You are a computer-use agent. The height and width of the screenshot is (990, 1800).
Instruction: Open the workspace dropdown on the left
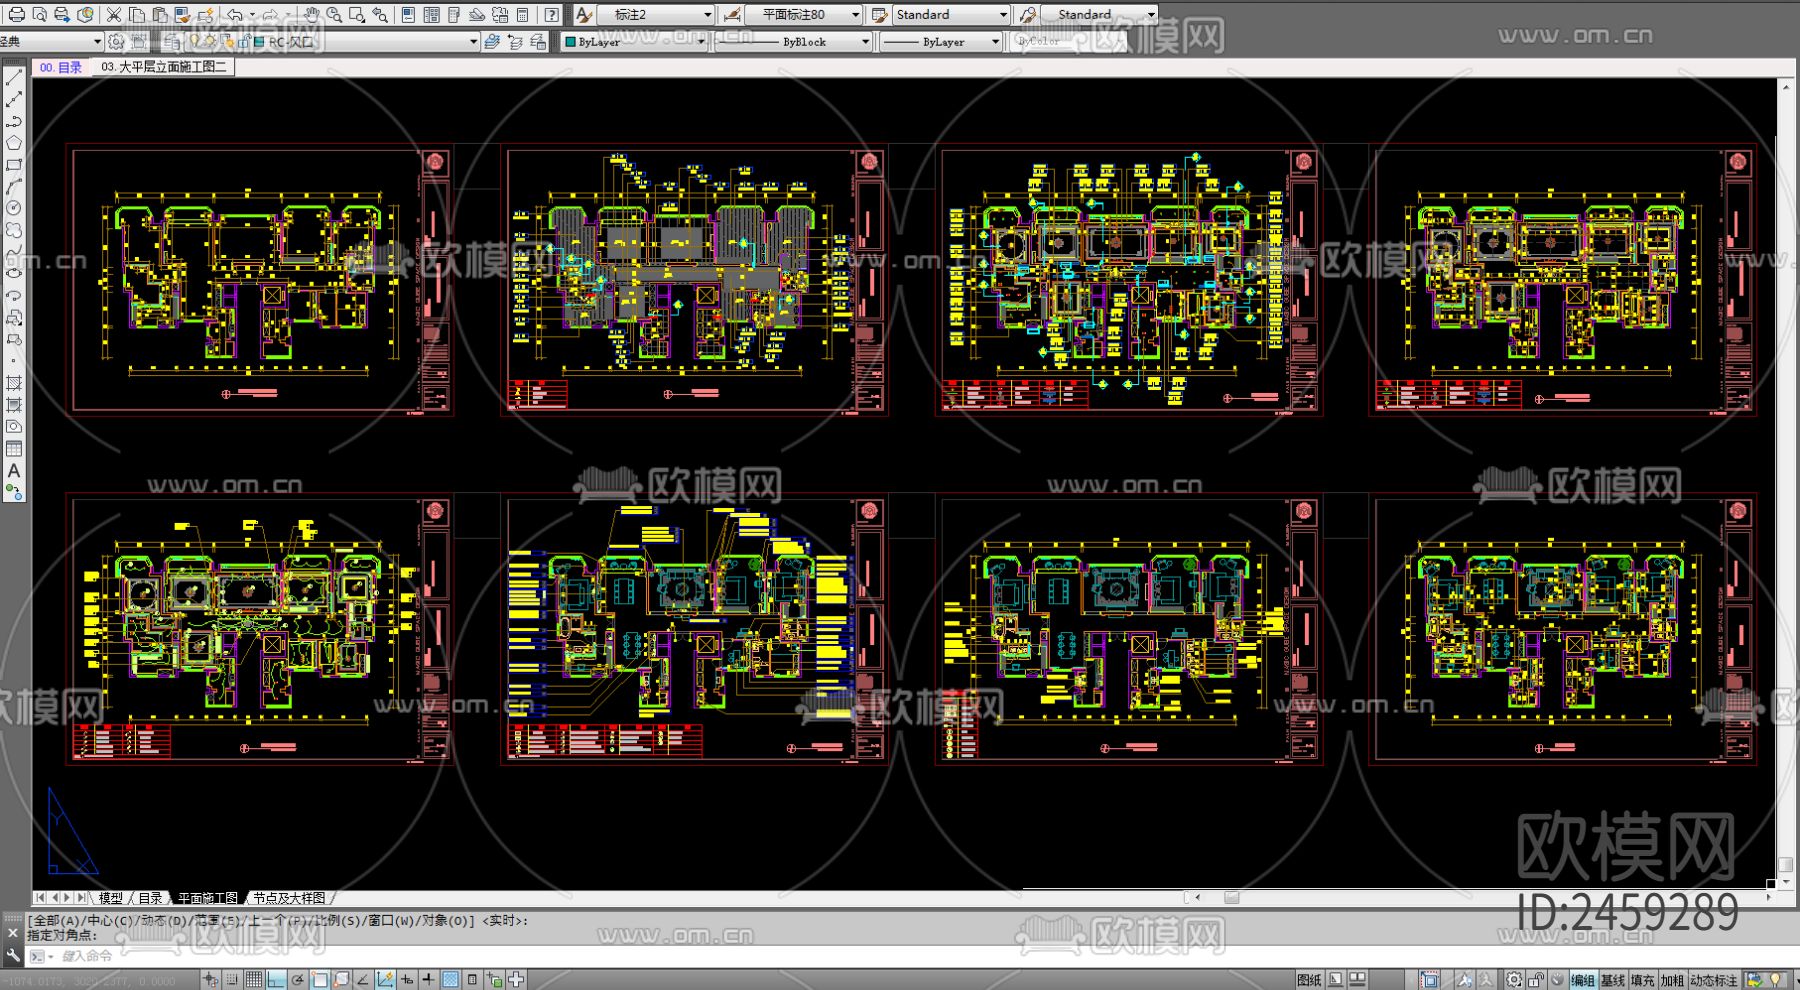pos(51,42)
